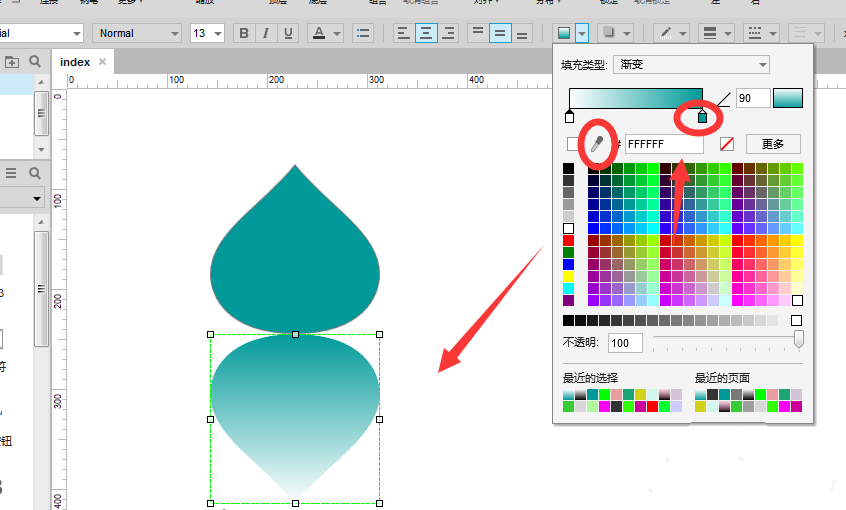Click the line color pen icon
Image resolution: width=846 pixels, height=510 pixels.
(x=666, y=33)
